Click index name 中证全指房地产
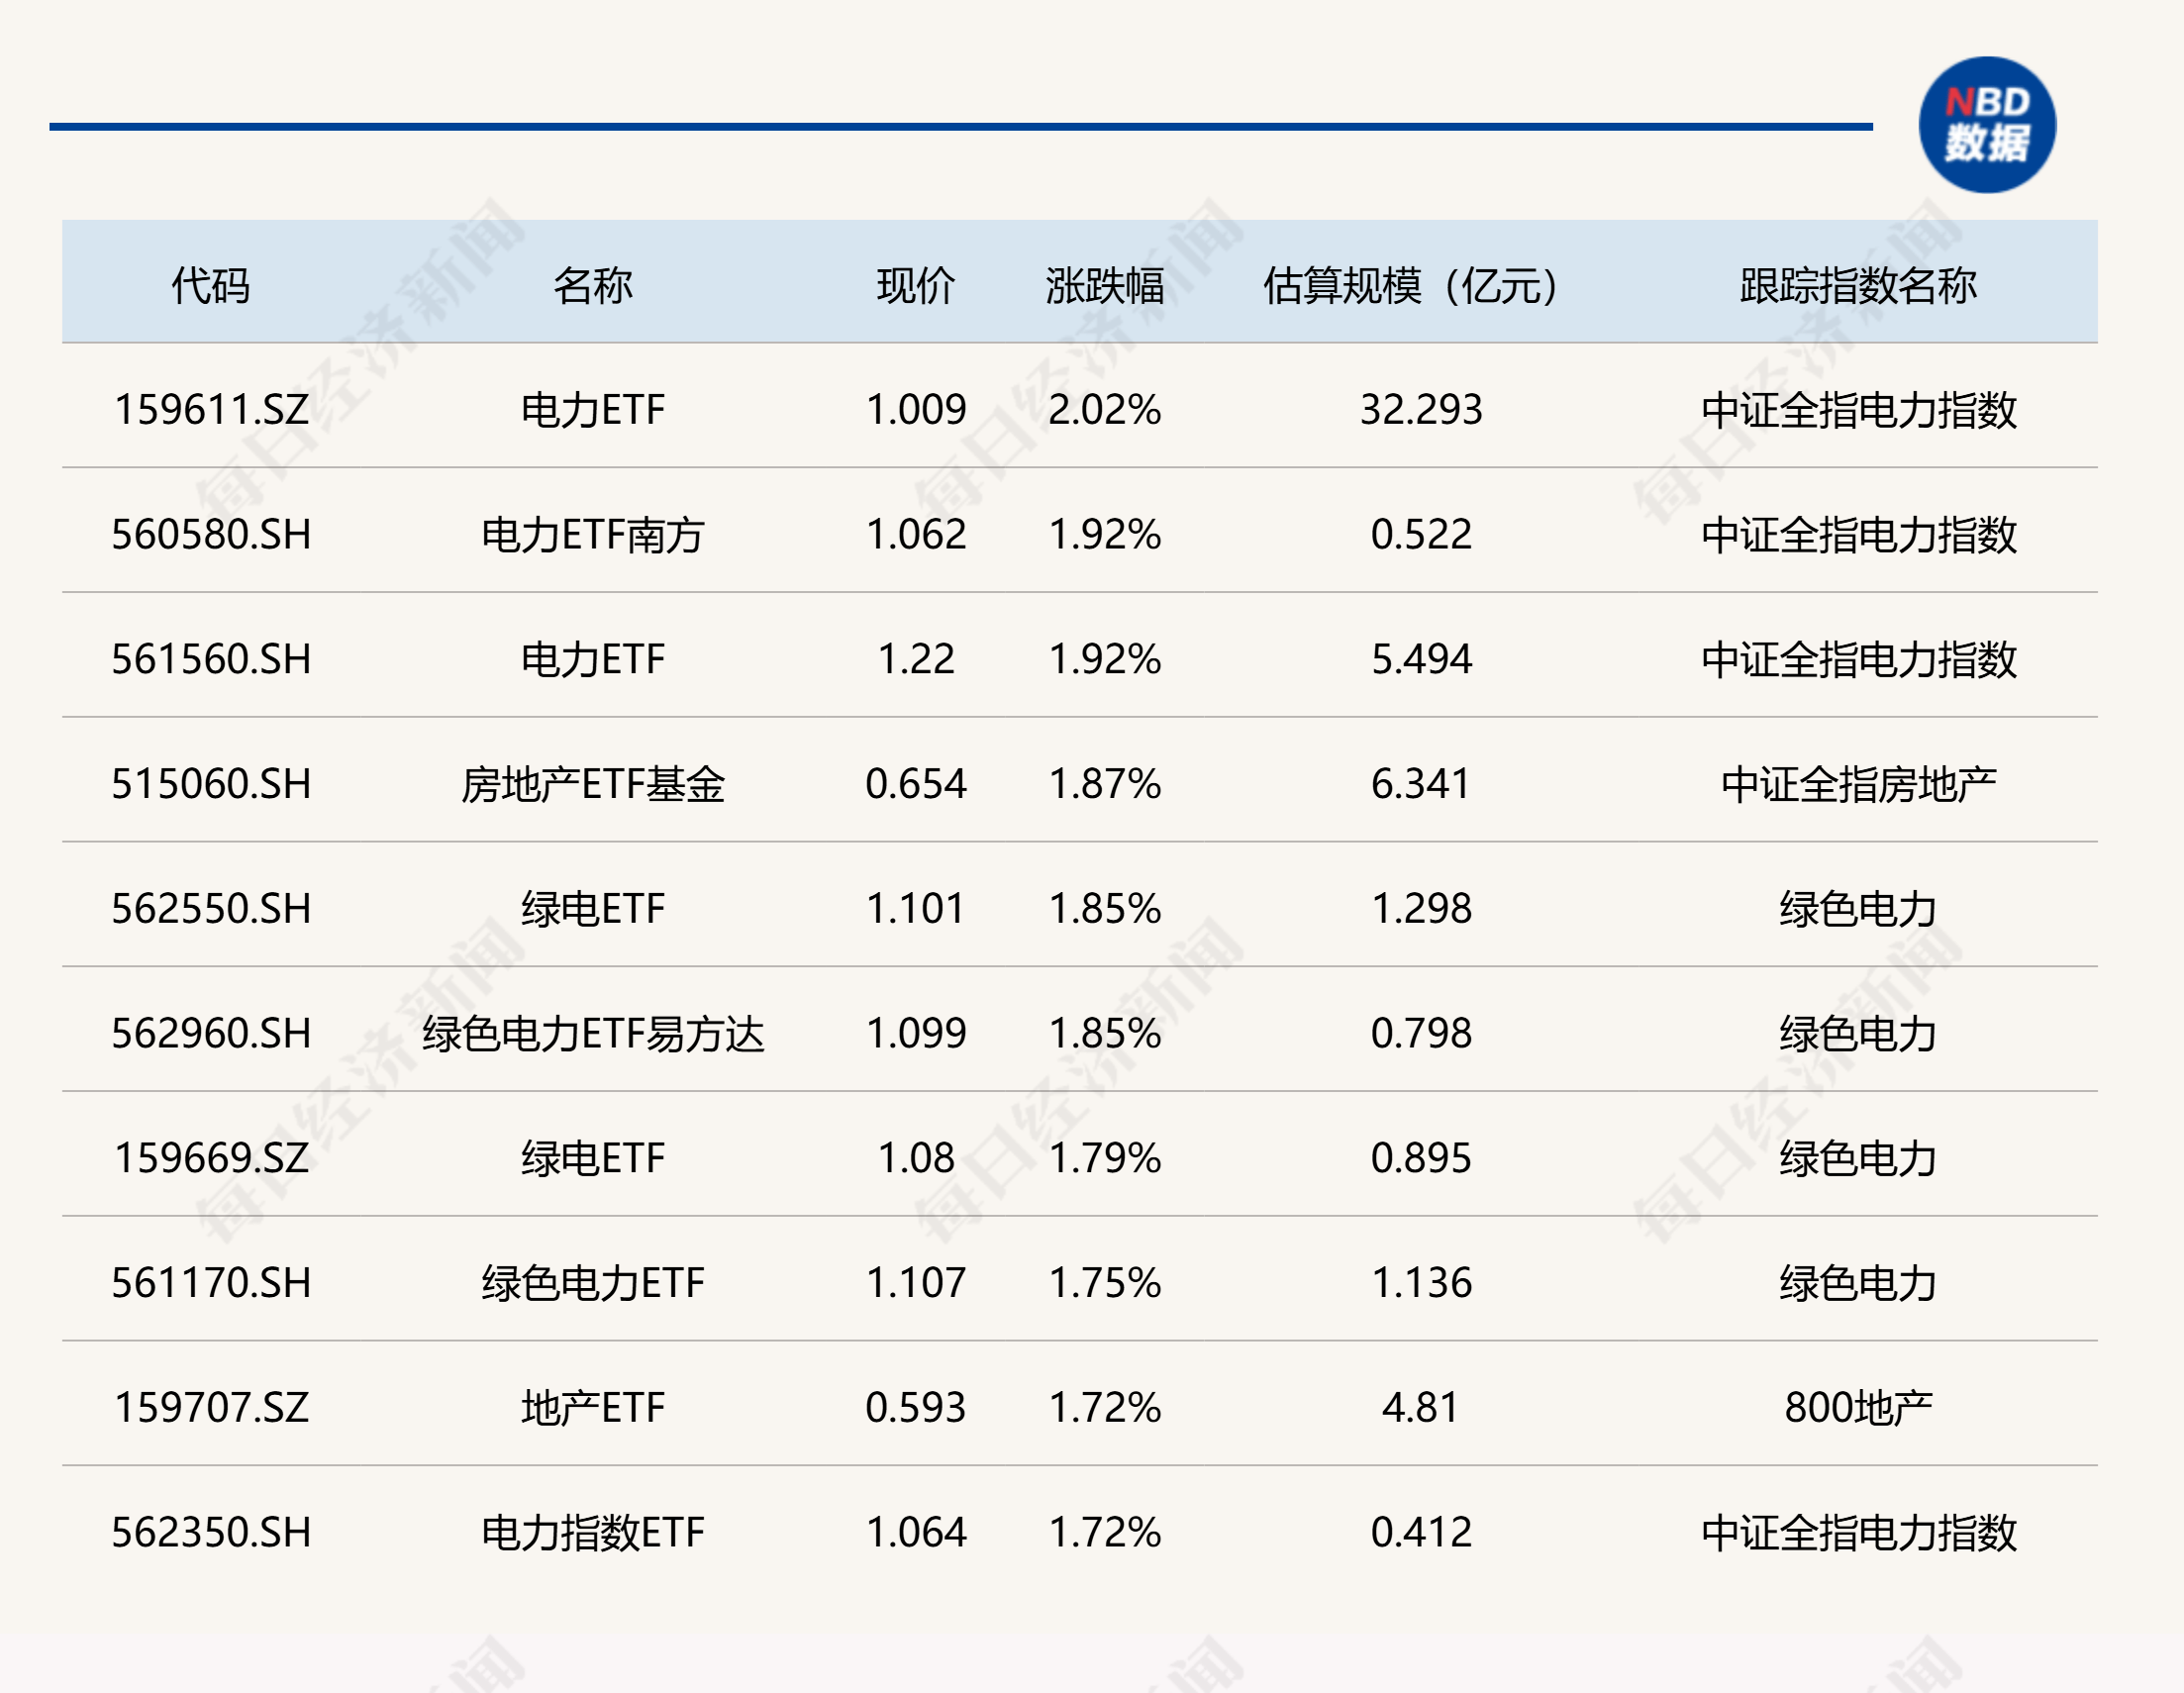 point(1858,783)
